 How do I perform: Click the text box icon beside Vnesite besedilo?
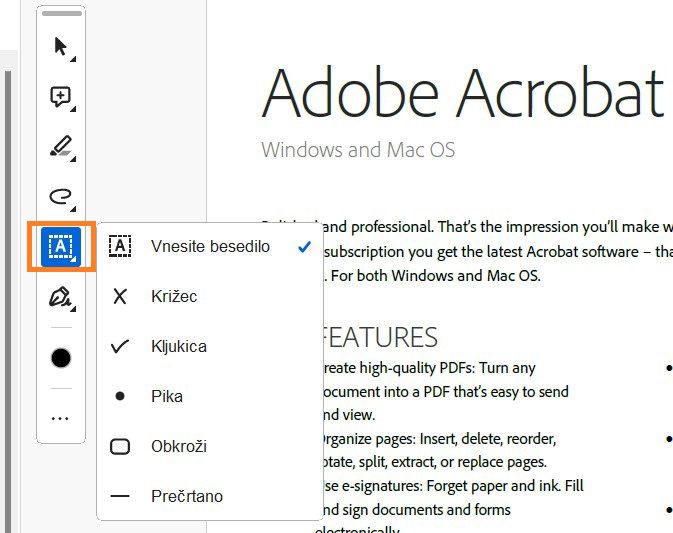point(120,246)
